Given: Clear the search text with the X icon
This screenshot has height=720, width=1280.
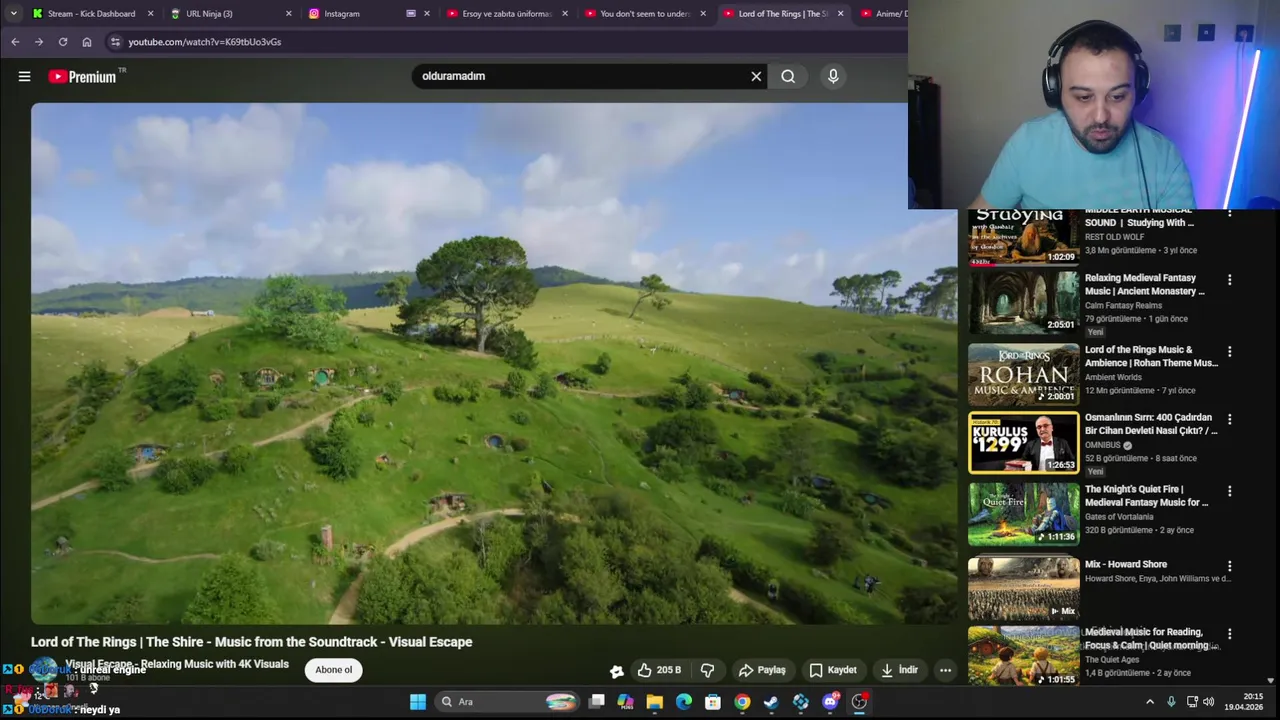Looking at the screenshot, I should 756,76.
